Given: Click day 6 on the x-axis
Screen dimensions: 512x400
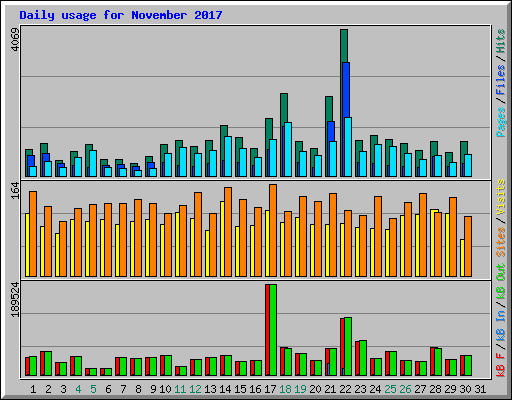Looking at the screenshot, I should pos(108,389).
